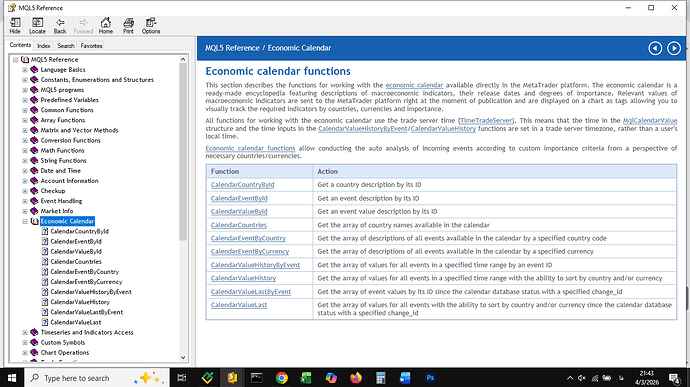This screenshot has height=387, width=690.
Task: Click the Language Basics book icon
Action: coord(34,70)
